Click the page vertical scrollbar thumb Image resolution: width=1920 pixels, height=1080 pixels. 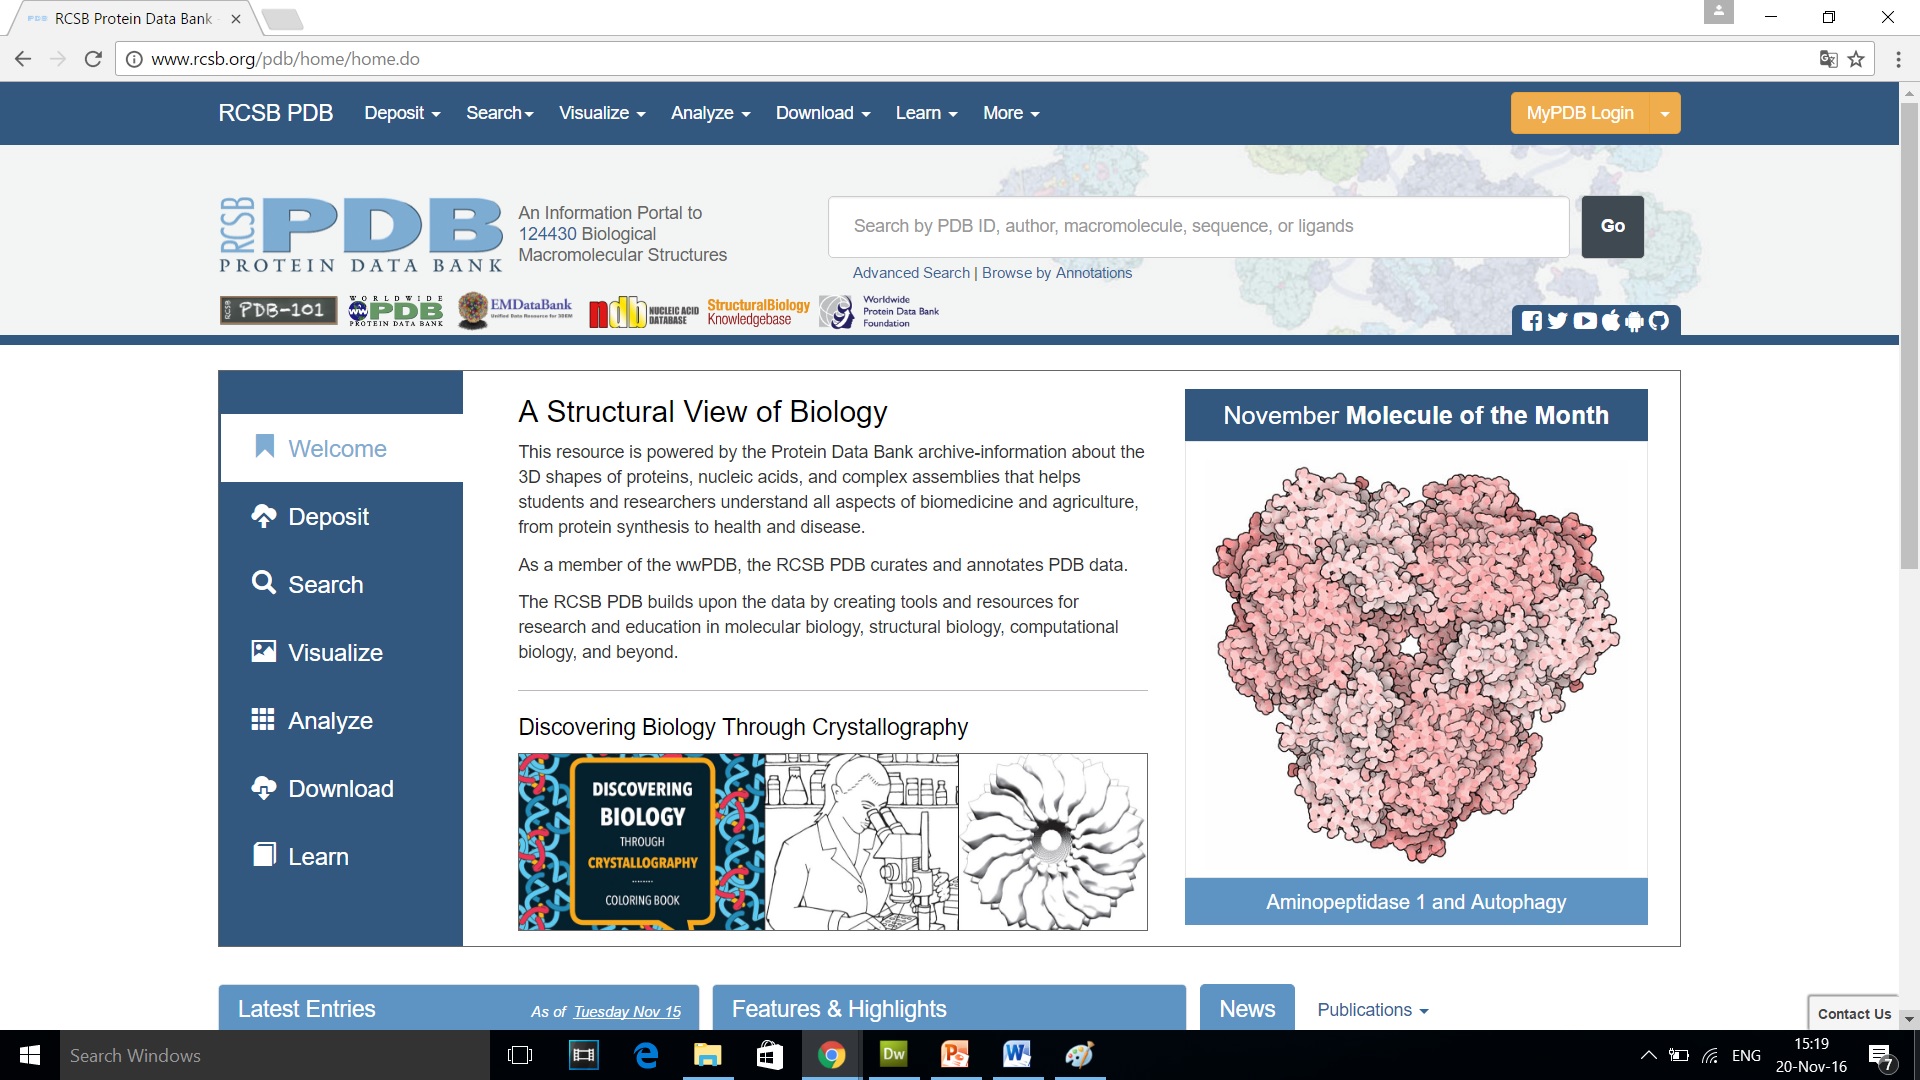coord(1909,335)
